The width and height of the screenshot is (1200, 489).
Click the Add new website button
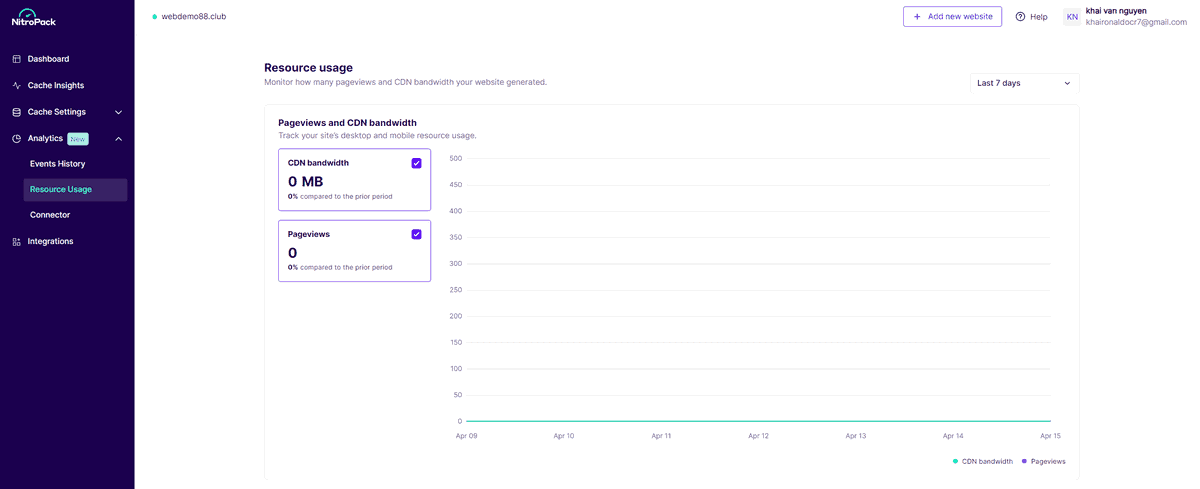[x=952, y=17]
